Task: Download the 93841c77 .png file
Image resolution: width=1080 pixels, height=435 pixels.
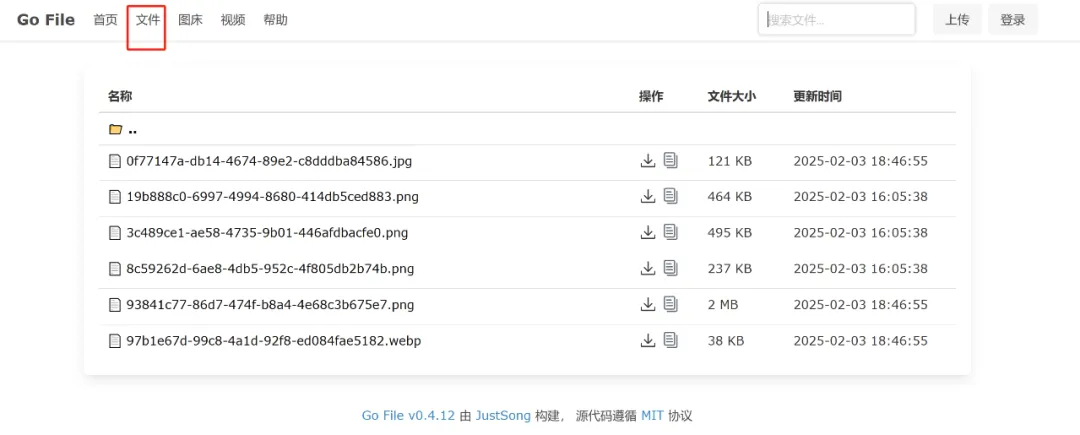Action: (647, 304)
